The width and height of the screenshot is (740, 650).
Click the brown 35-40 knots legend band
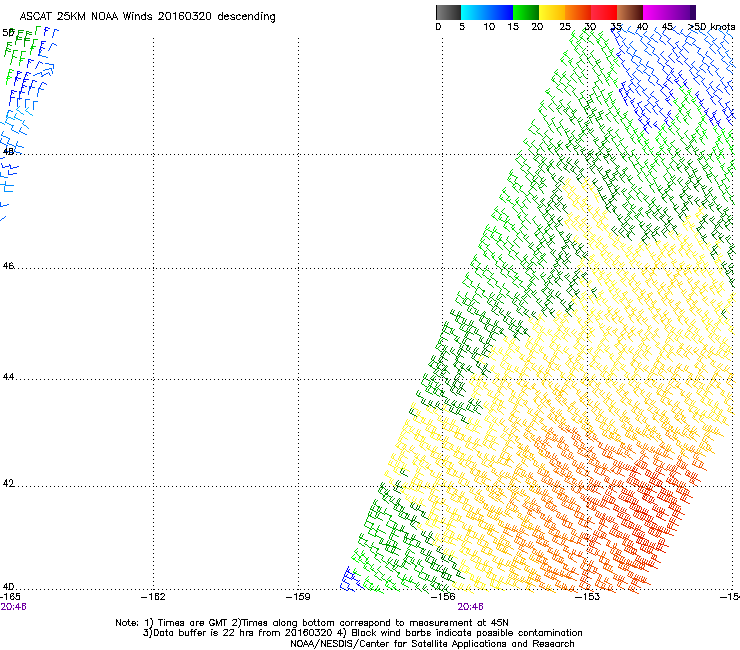[630, 12]
